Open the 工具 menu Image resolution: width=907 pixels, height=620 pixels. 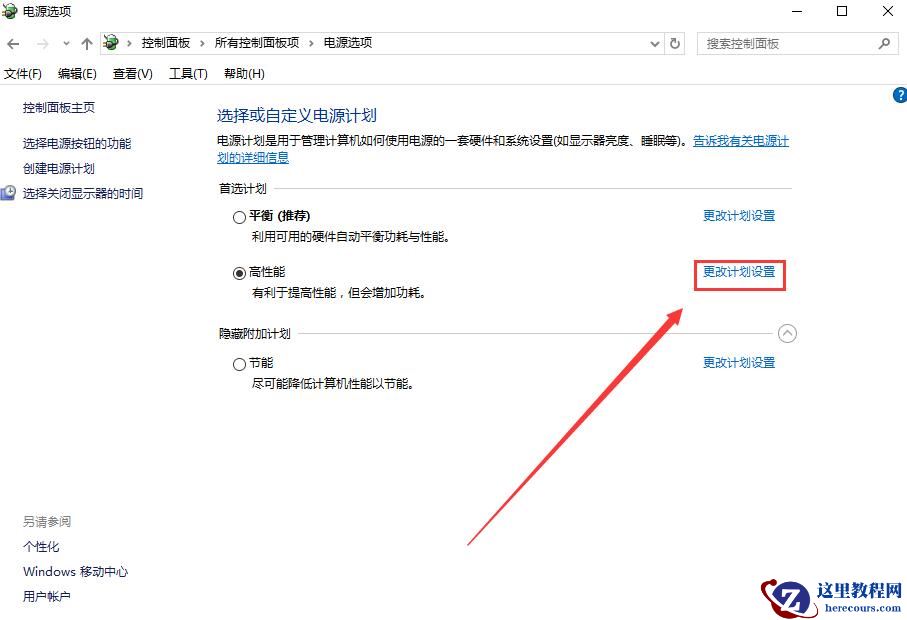[x=187, y=73]
